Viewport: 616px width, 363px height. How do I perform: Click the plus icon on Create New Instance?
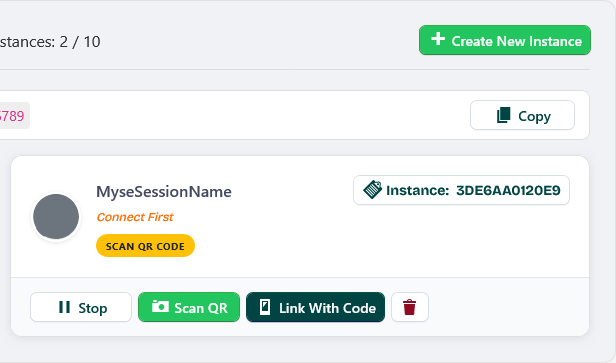(438, 39)
